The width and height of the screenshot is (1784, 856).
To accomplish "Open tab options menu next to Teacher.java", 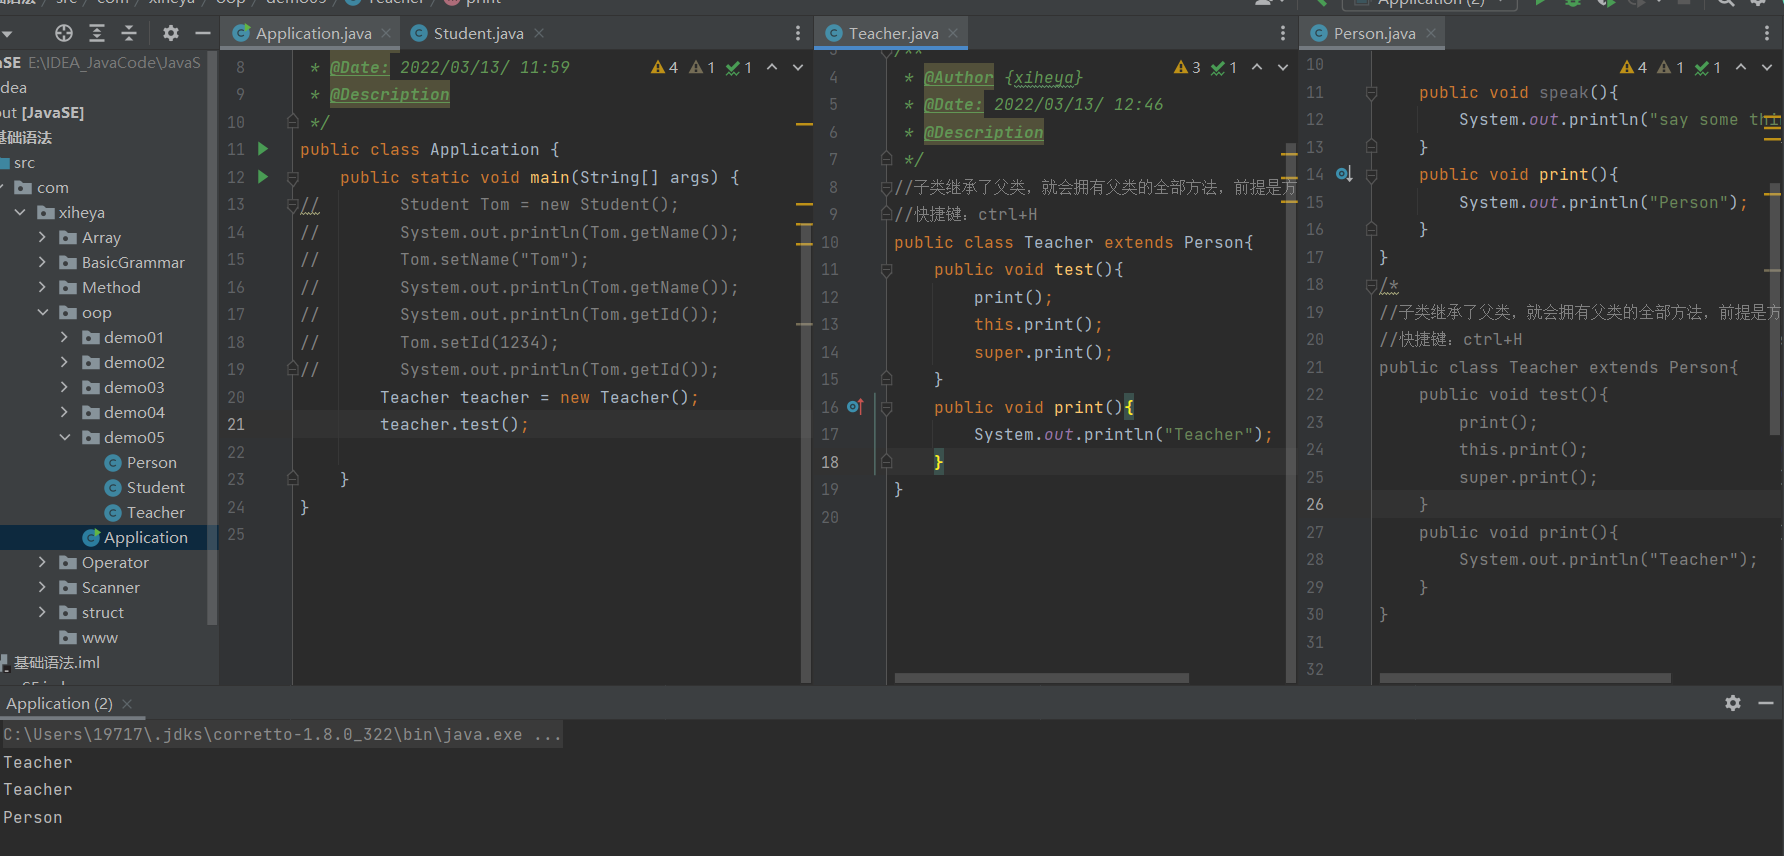I will pyautogui.click(x=1283, y=33).
